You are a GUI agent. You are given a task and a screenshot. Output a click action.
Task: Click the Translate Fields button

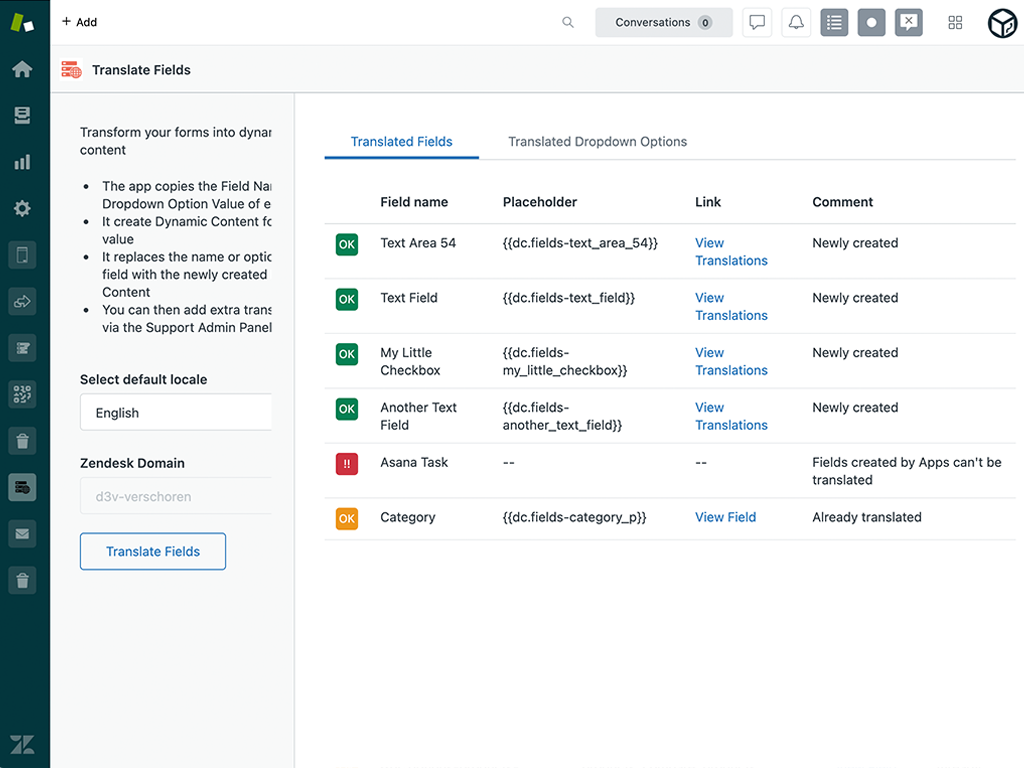click(x=152, y=551)
